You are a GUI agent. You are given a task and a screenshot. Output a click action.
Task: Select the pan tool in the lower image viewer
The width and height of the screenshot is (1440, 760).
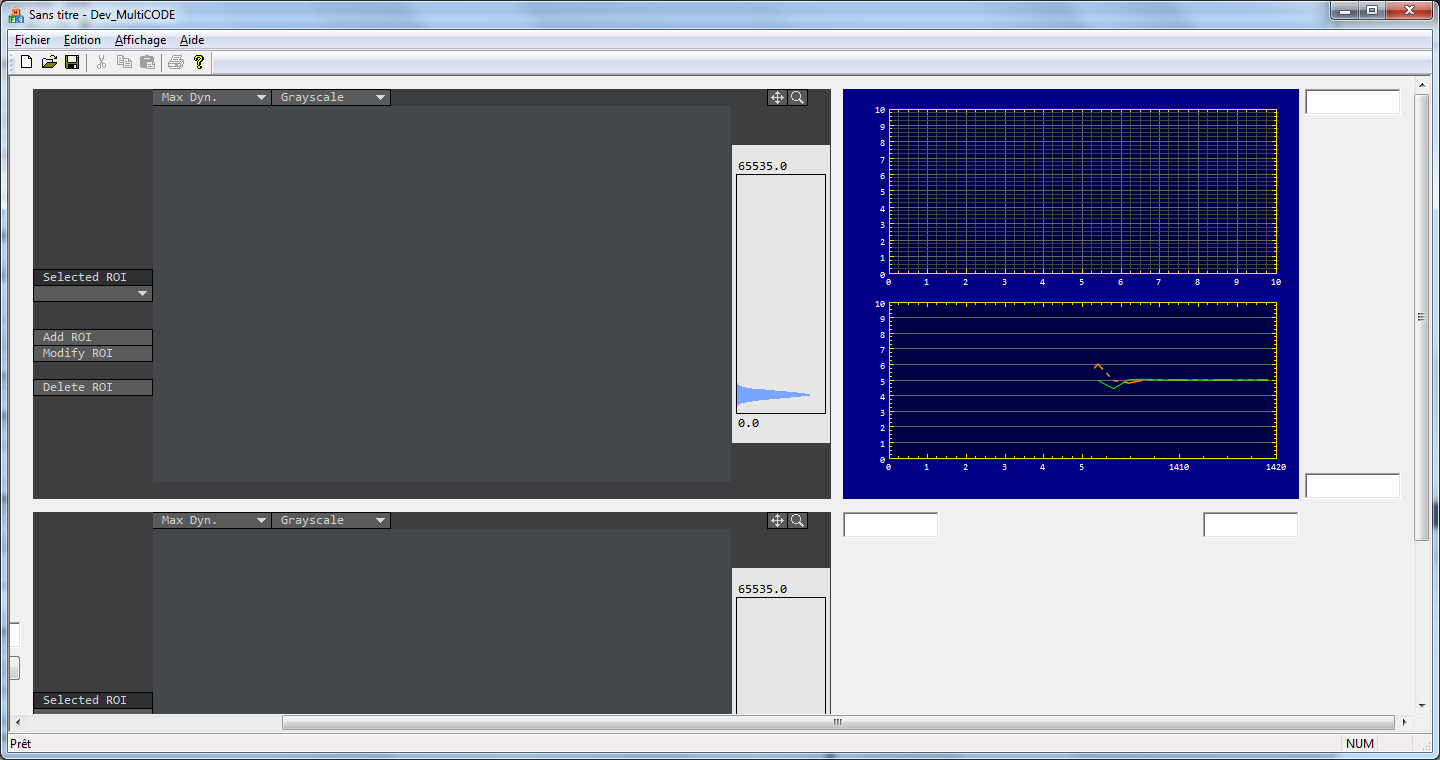pyautogui.click(x=777, y=520)
